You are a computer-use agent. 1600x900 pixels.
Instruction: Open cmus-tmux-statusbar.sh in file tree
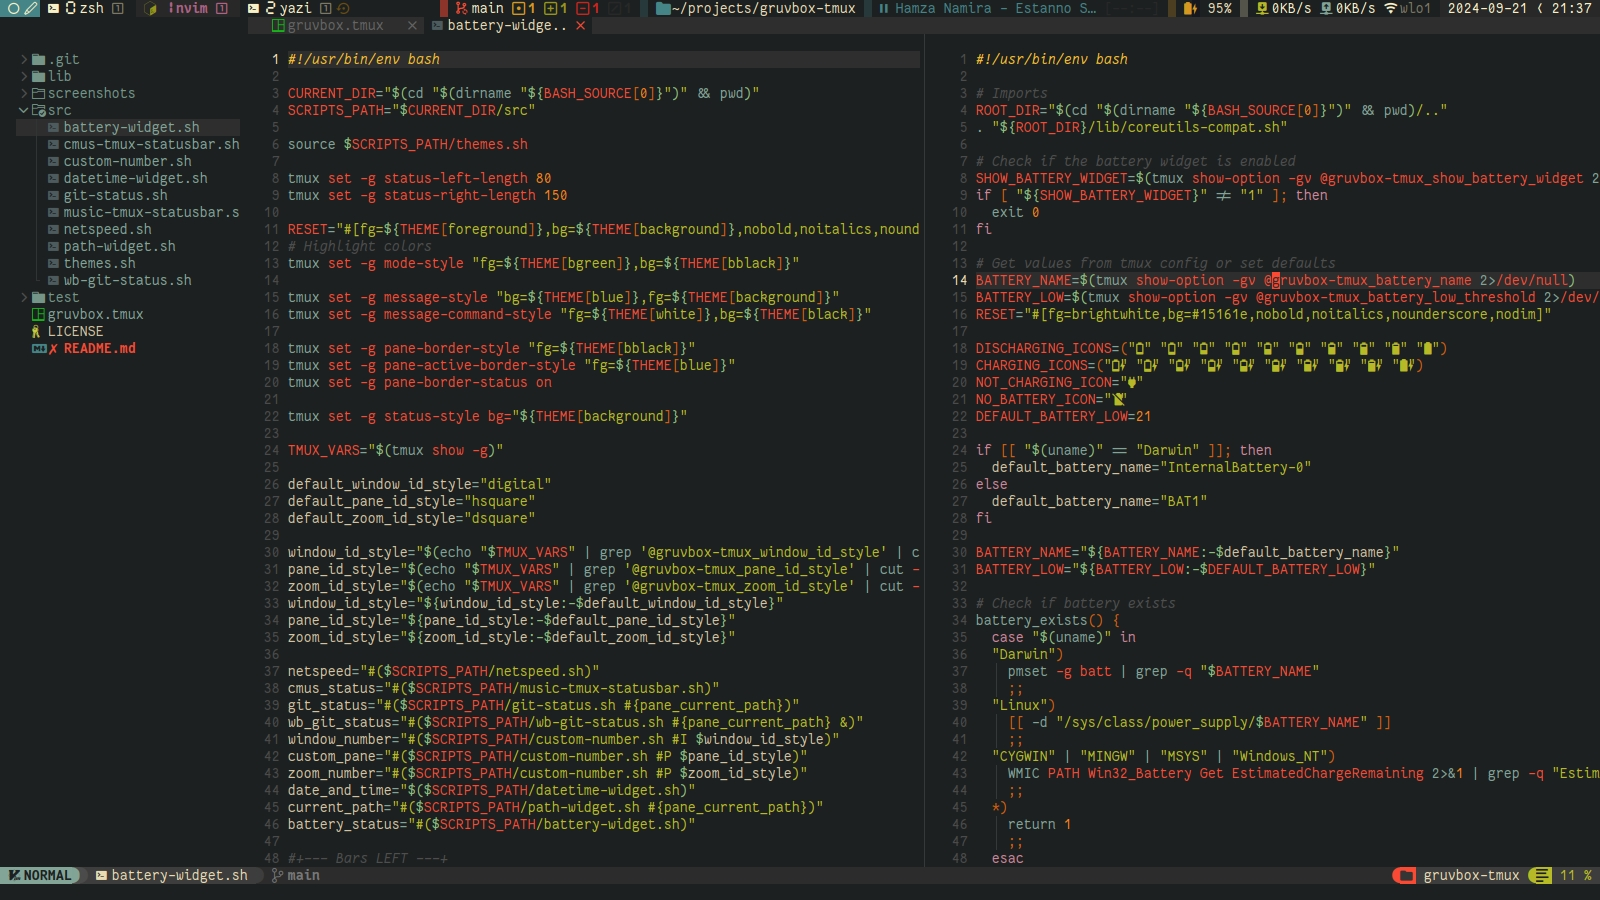point(151,144)
